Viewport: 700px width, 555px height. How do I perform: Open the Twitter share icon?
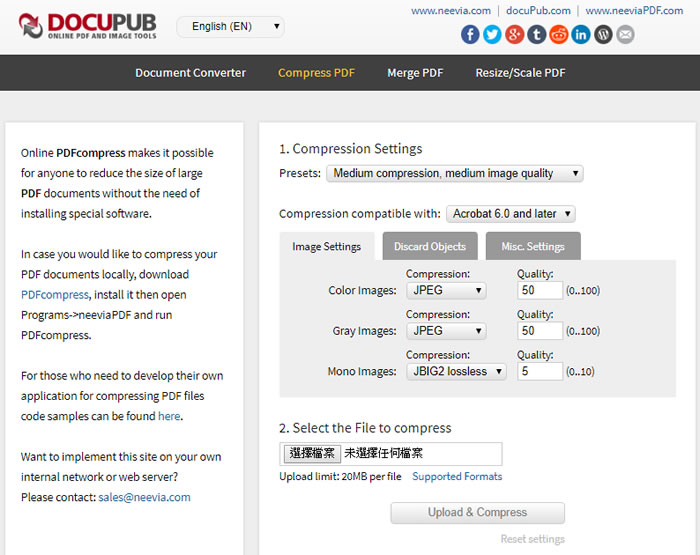tap(492, 34)
